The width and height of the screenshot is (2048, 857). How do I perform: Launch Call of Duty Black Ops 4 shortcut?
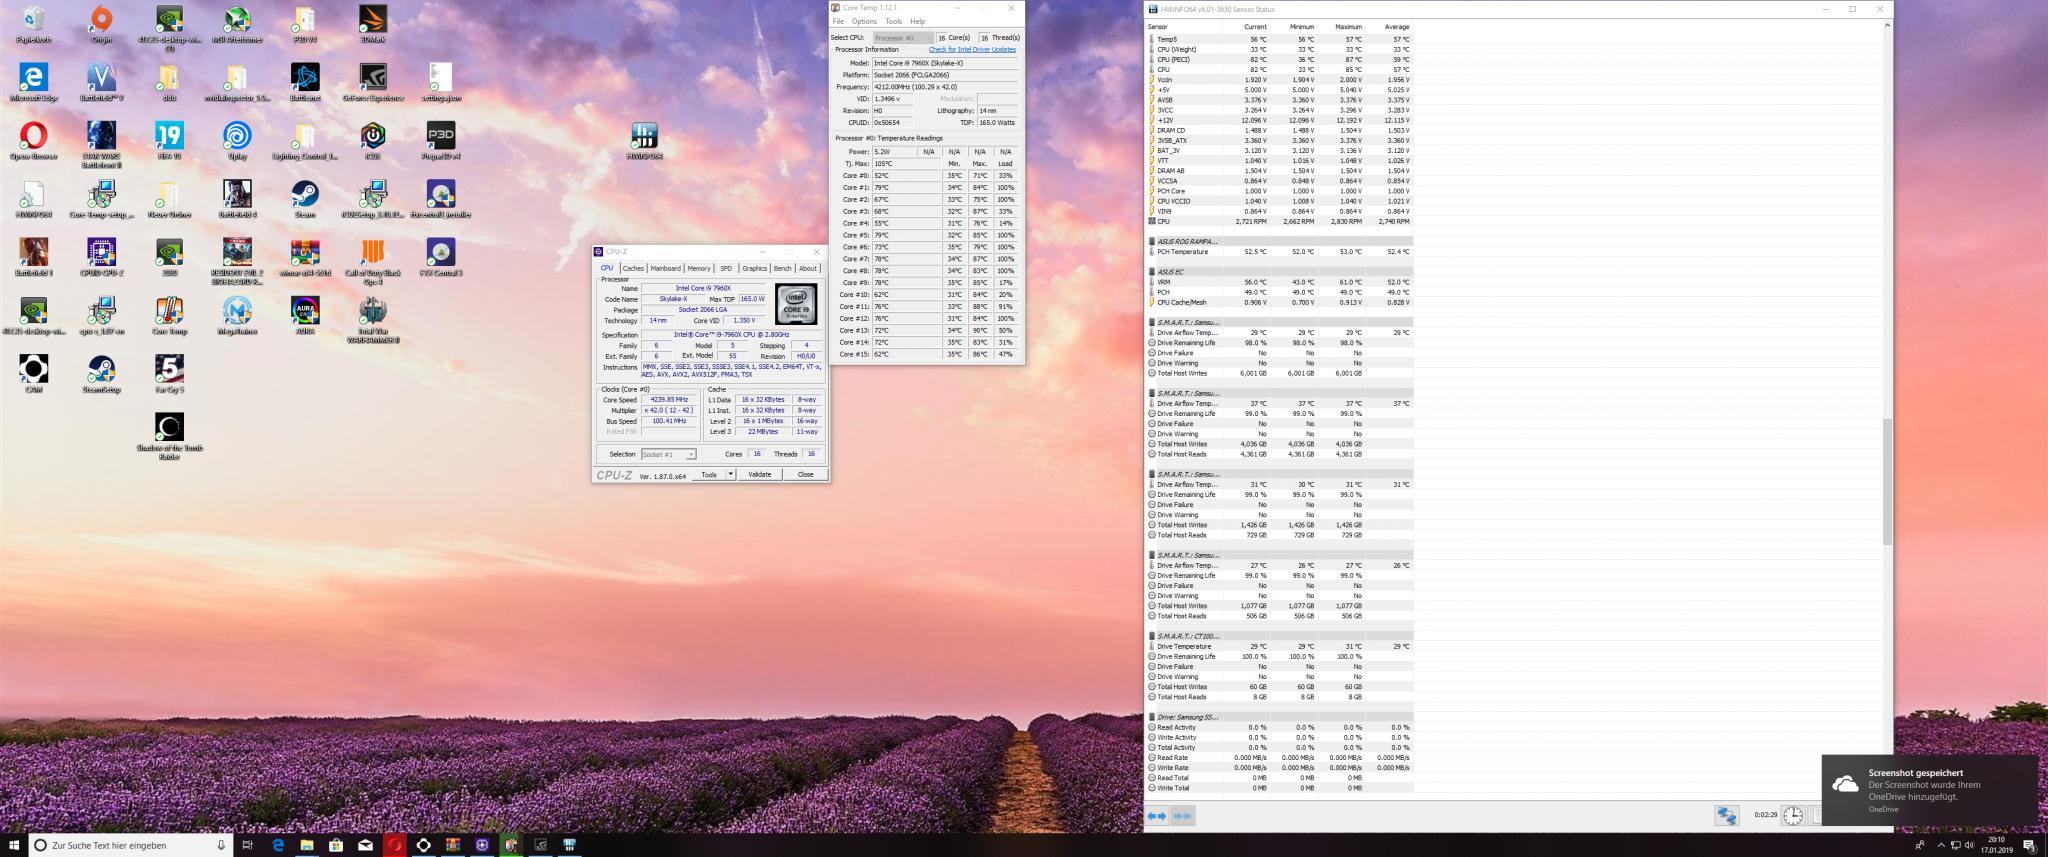(373, 261)
